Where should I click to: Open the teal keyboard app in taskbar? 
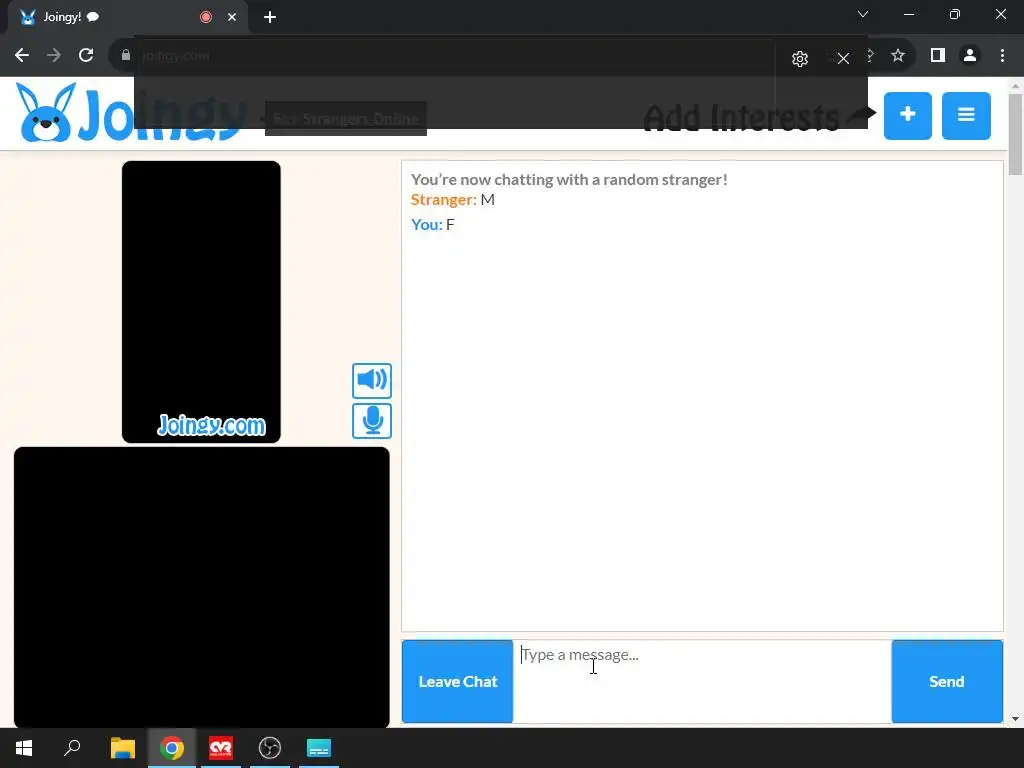coord(319,748)
